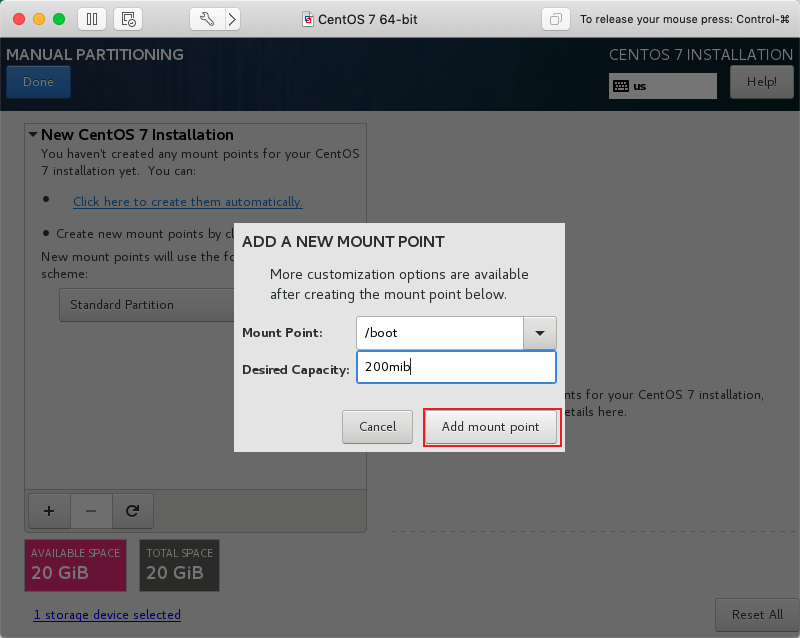
Task: Click the Mount Point field containing /boot
Action: 440,333
